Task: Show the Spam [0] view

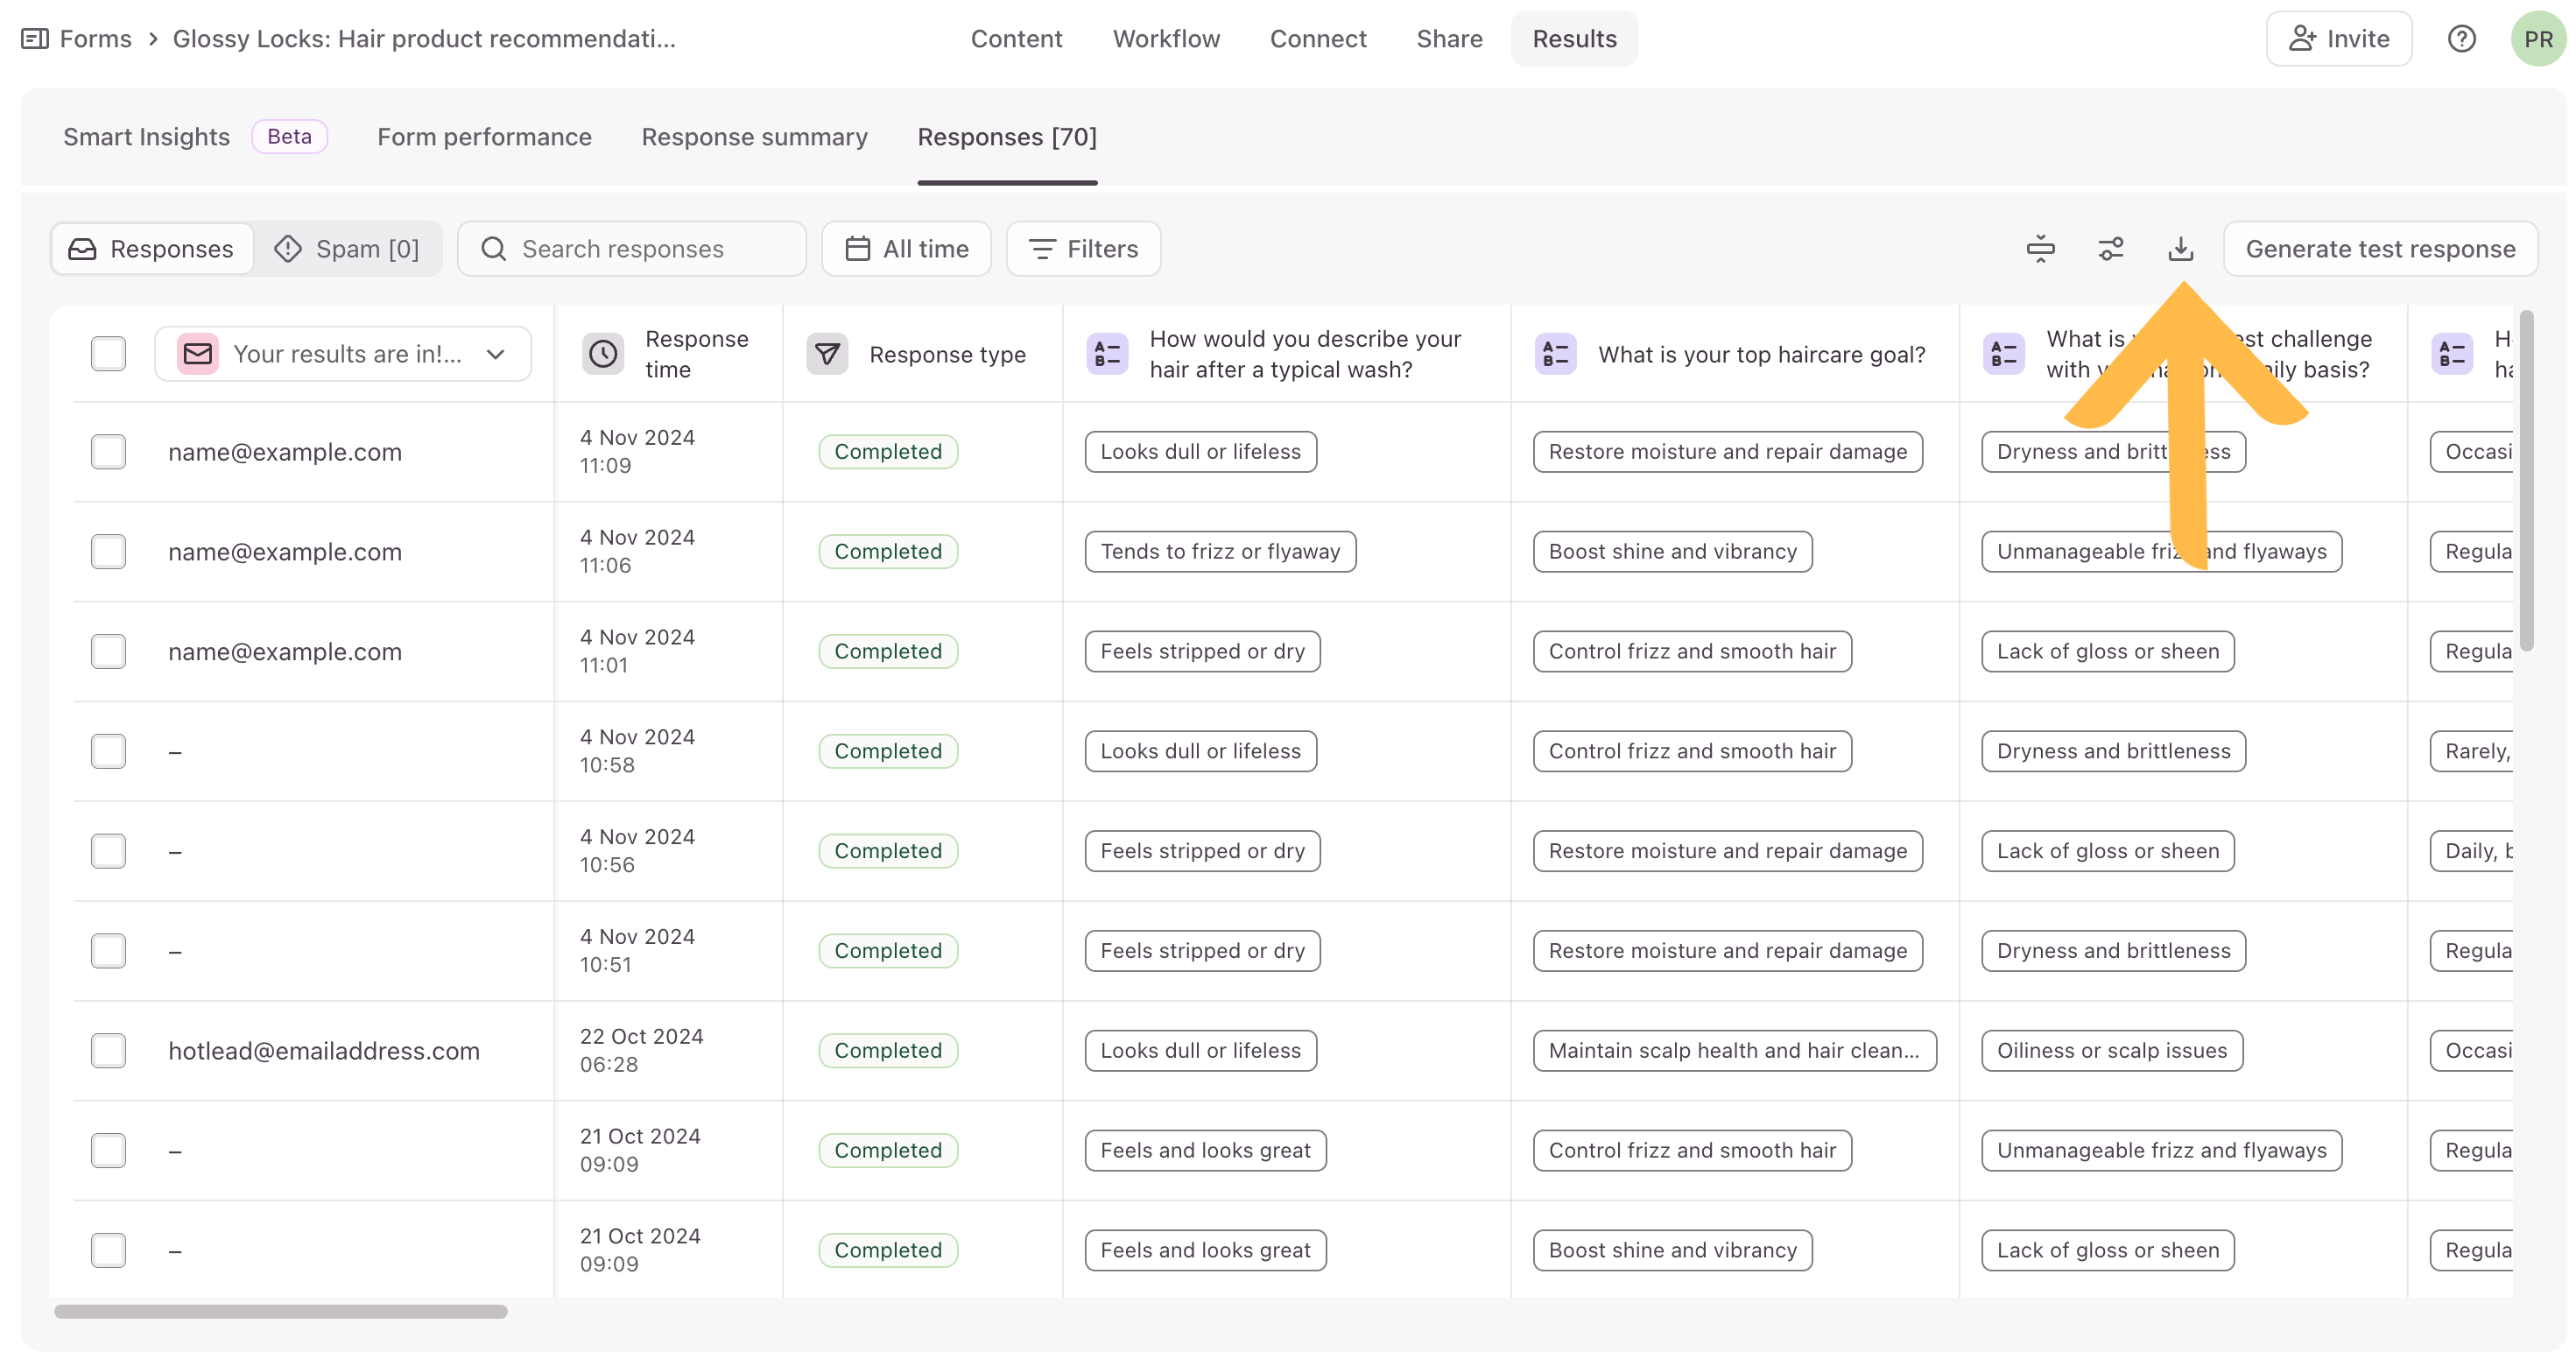Action: point(348,249)
